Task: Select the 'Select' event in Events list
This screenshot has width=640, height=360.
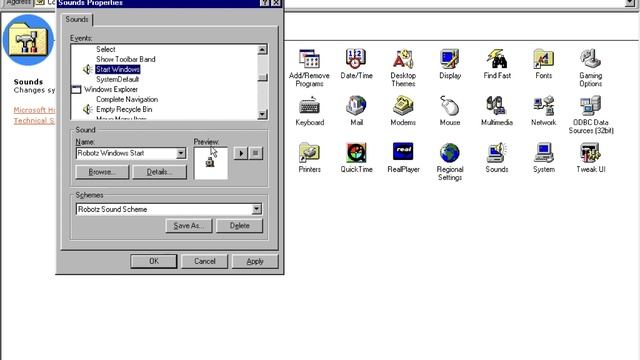Action: pyautogui.click(x=106, y=49)
